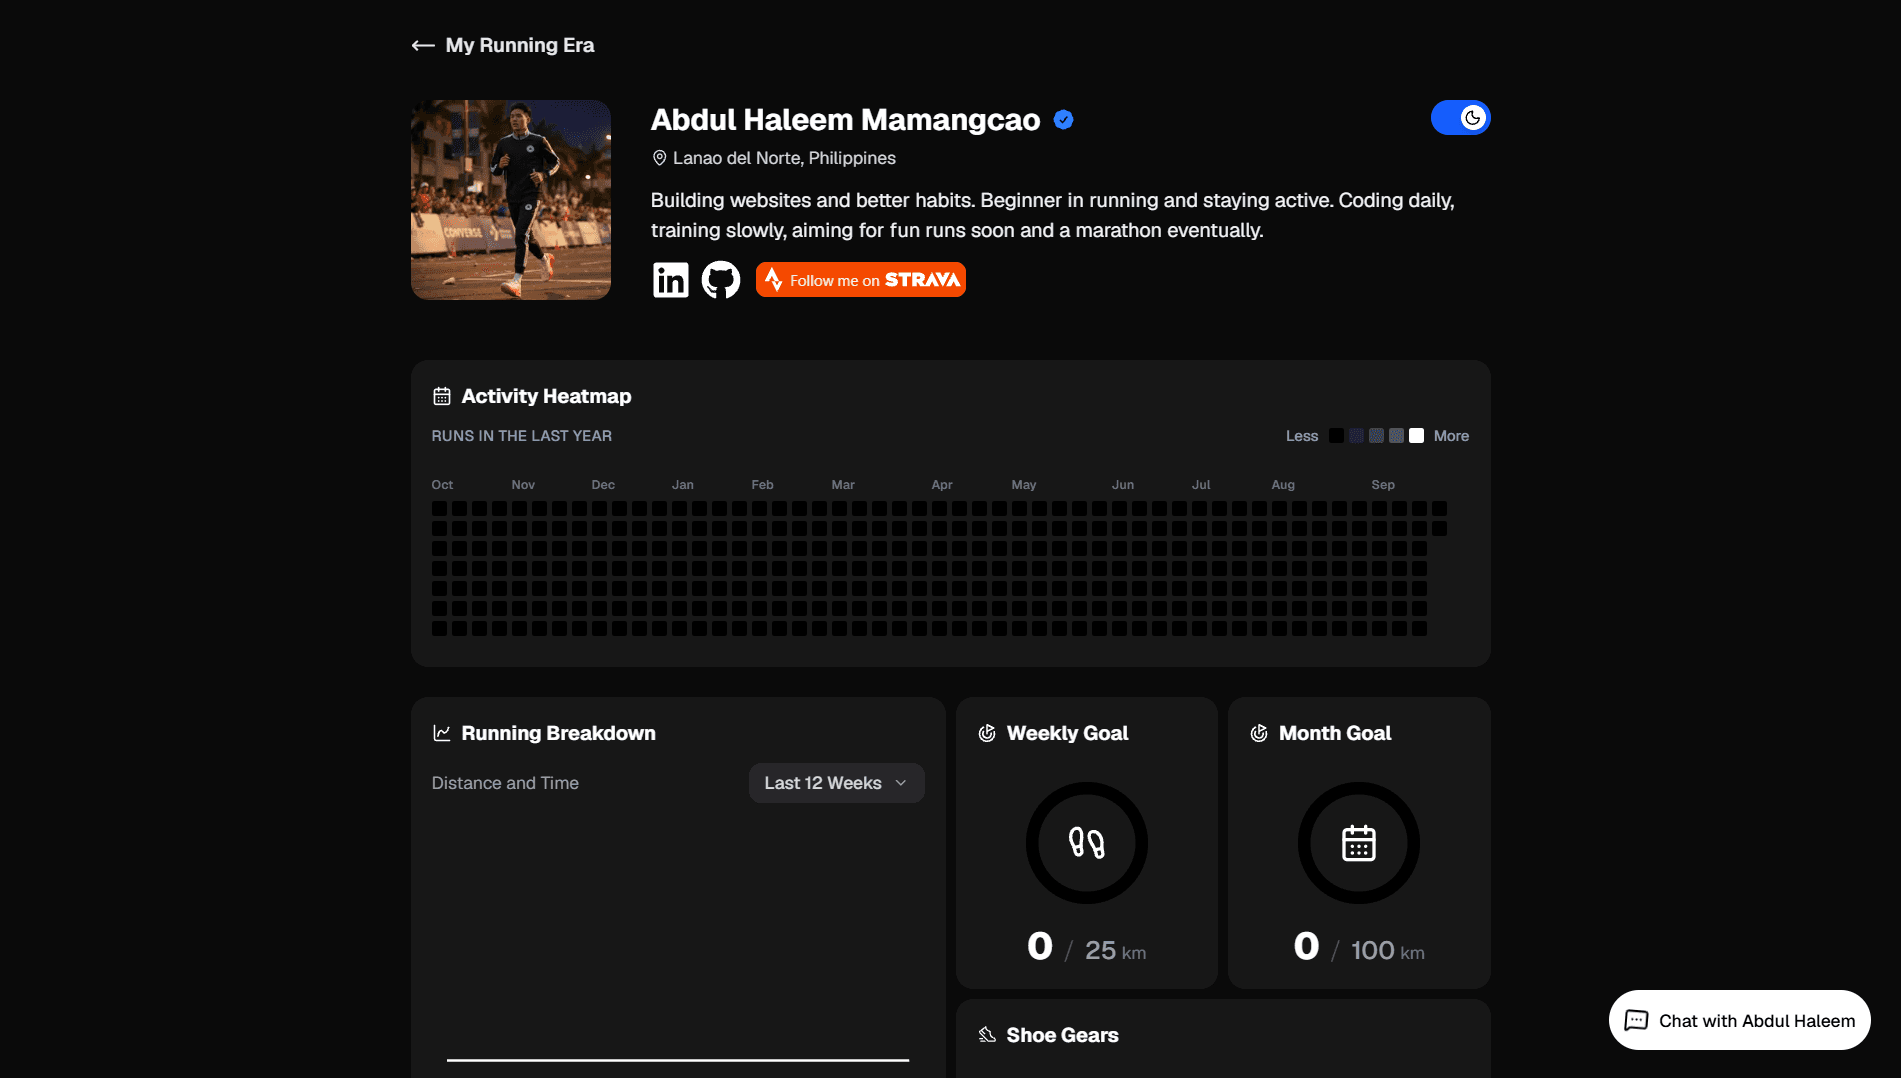The width and height of the screenshot is (1901, 1078).
Task: Open Chat with Abdul Haleem
Action: [x=1740, y=1020]
